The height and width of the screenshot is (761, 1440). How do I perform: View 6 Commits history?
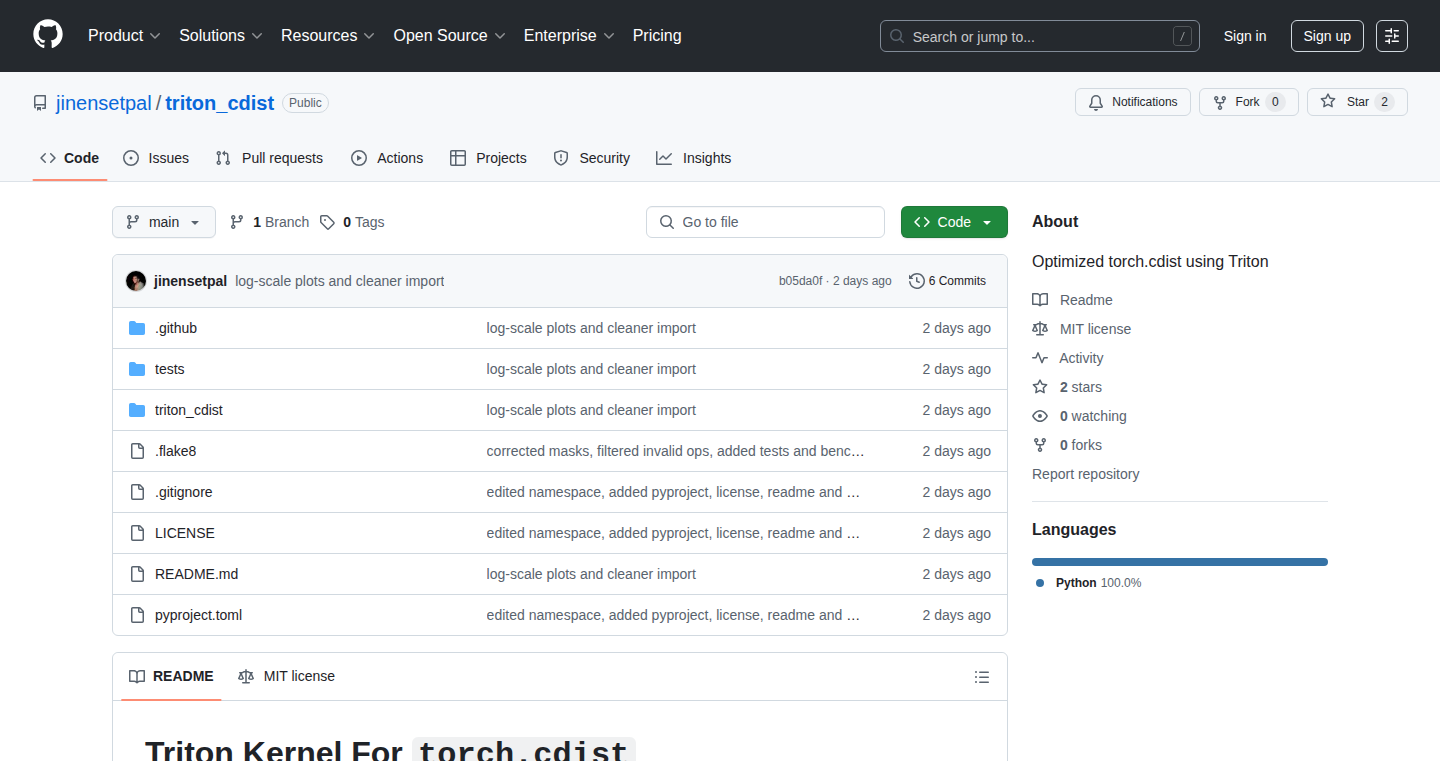tap(947, 281)
